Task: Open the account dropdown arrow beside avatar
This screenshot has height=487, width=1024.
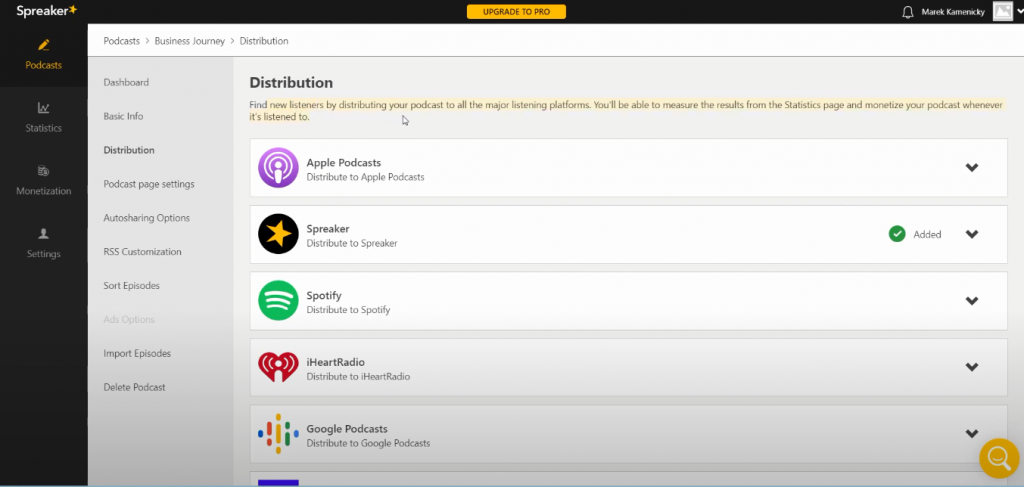Action: [1019, 12]
